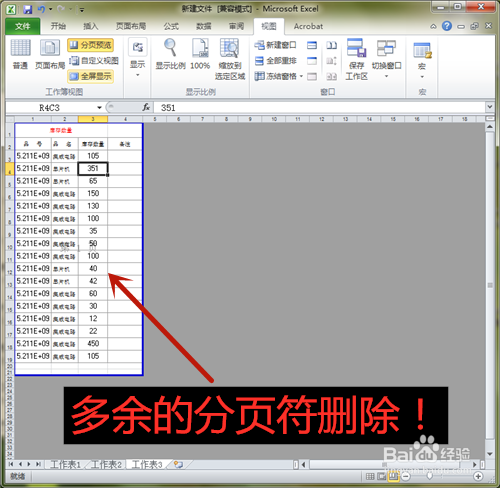The width and height of the screenshot is (500, 488).
Task: Go to first sheet navigation arrow
Action: pos(11,464)
